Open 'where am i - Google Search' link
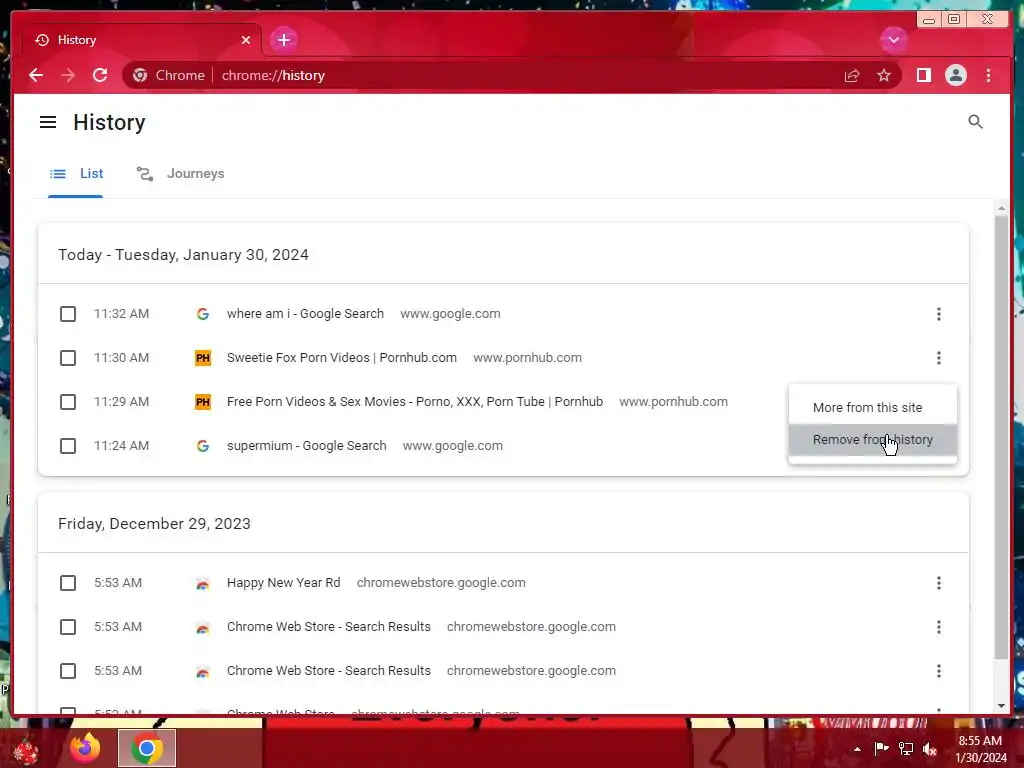Viewport: 1024px width, 768px height. pyautogui.click(x=305, y=313)
